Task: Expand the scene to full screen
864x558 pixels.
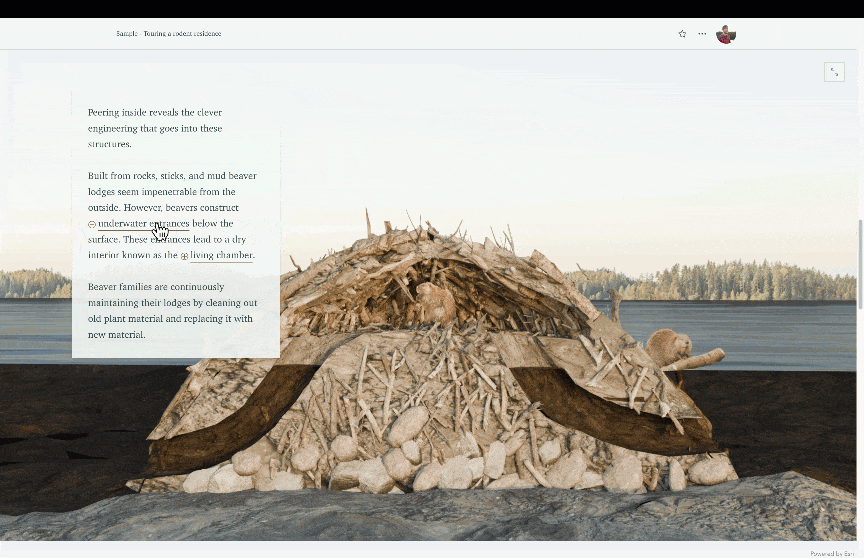Action: click(834, 72)
